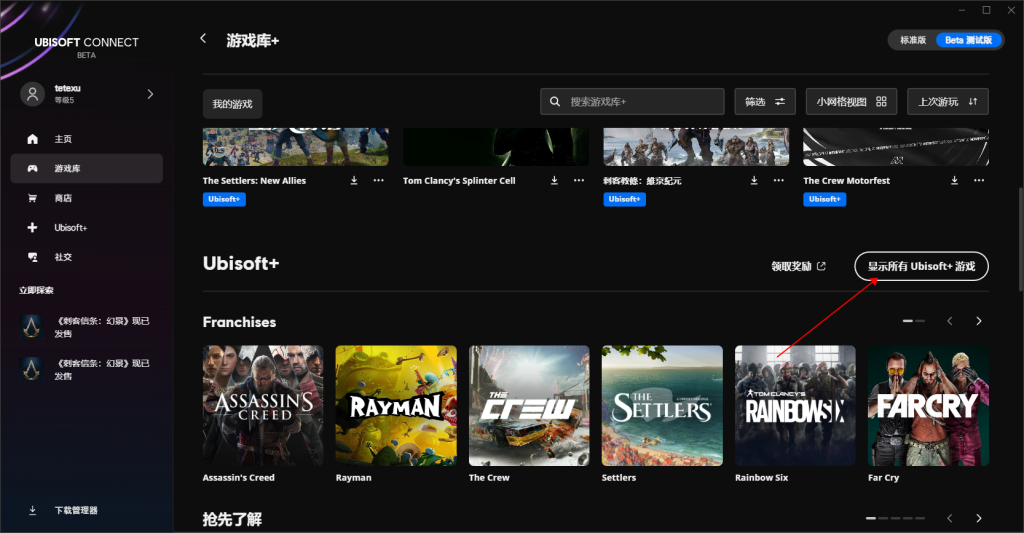Viewport: 1024px width, 533px height.
Task: Click the 领取奖励 claim rewards link
Action: click(x=798, y=266)
